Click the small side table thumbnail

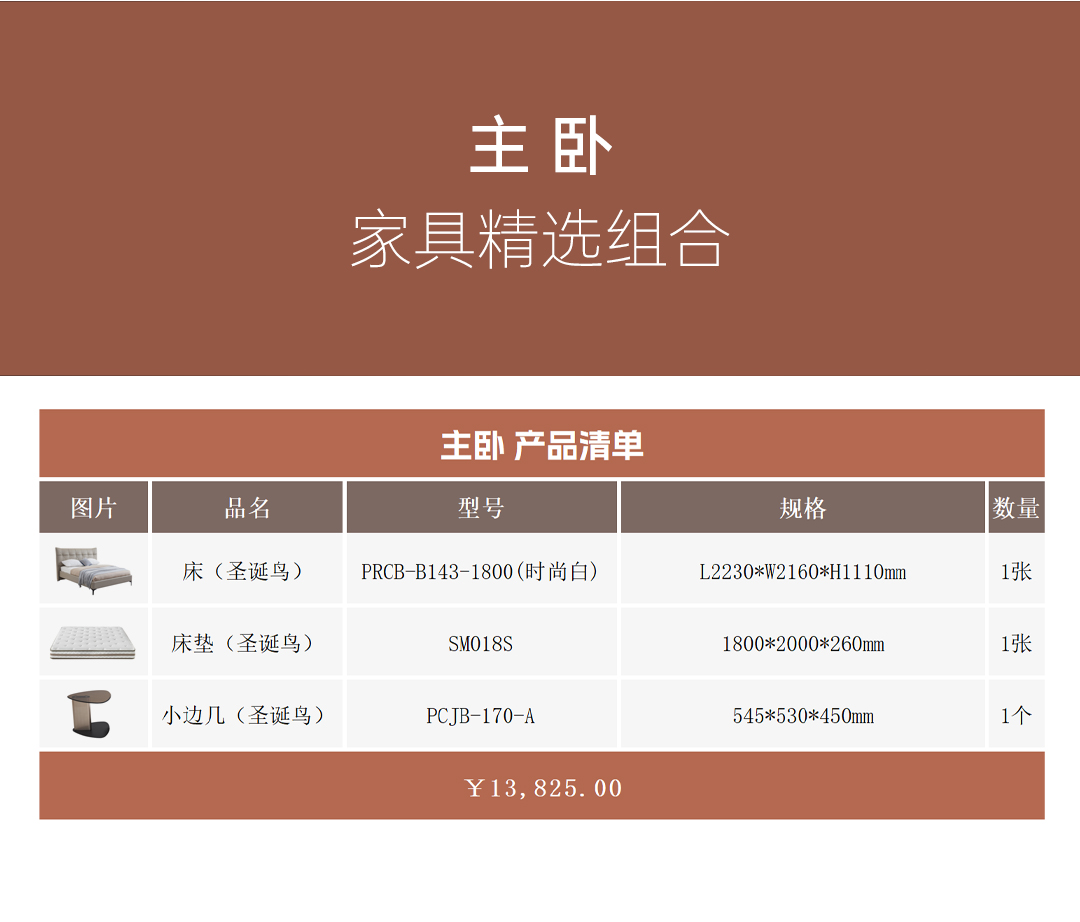[90, 713]
